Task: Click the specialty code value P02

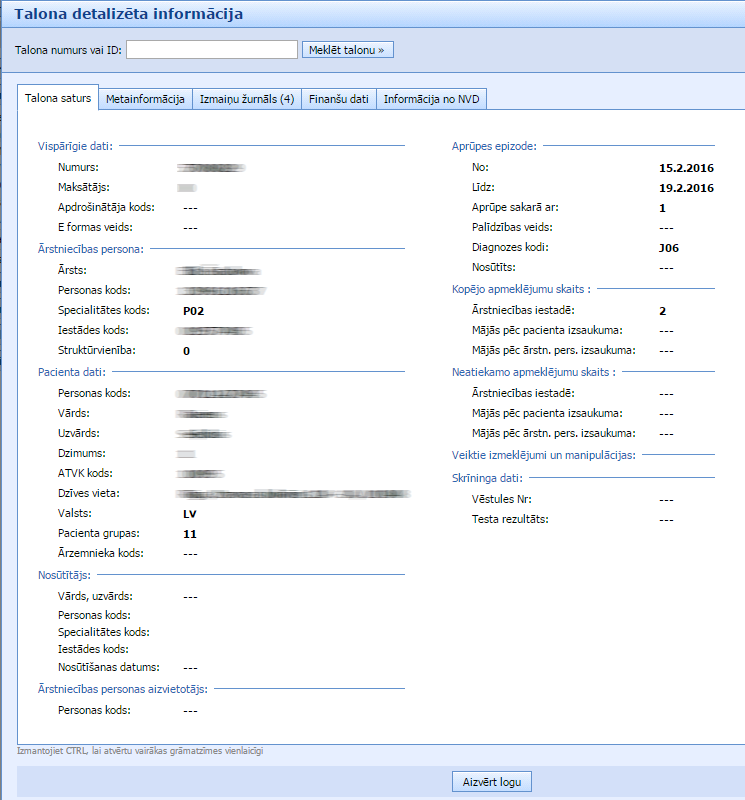Action: pyautogui.click(x=193, y=311)
